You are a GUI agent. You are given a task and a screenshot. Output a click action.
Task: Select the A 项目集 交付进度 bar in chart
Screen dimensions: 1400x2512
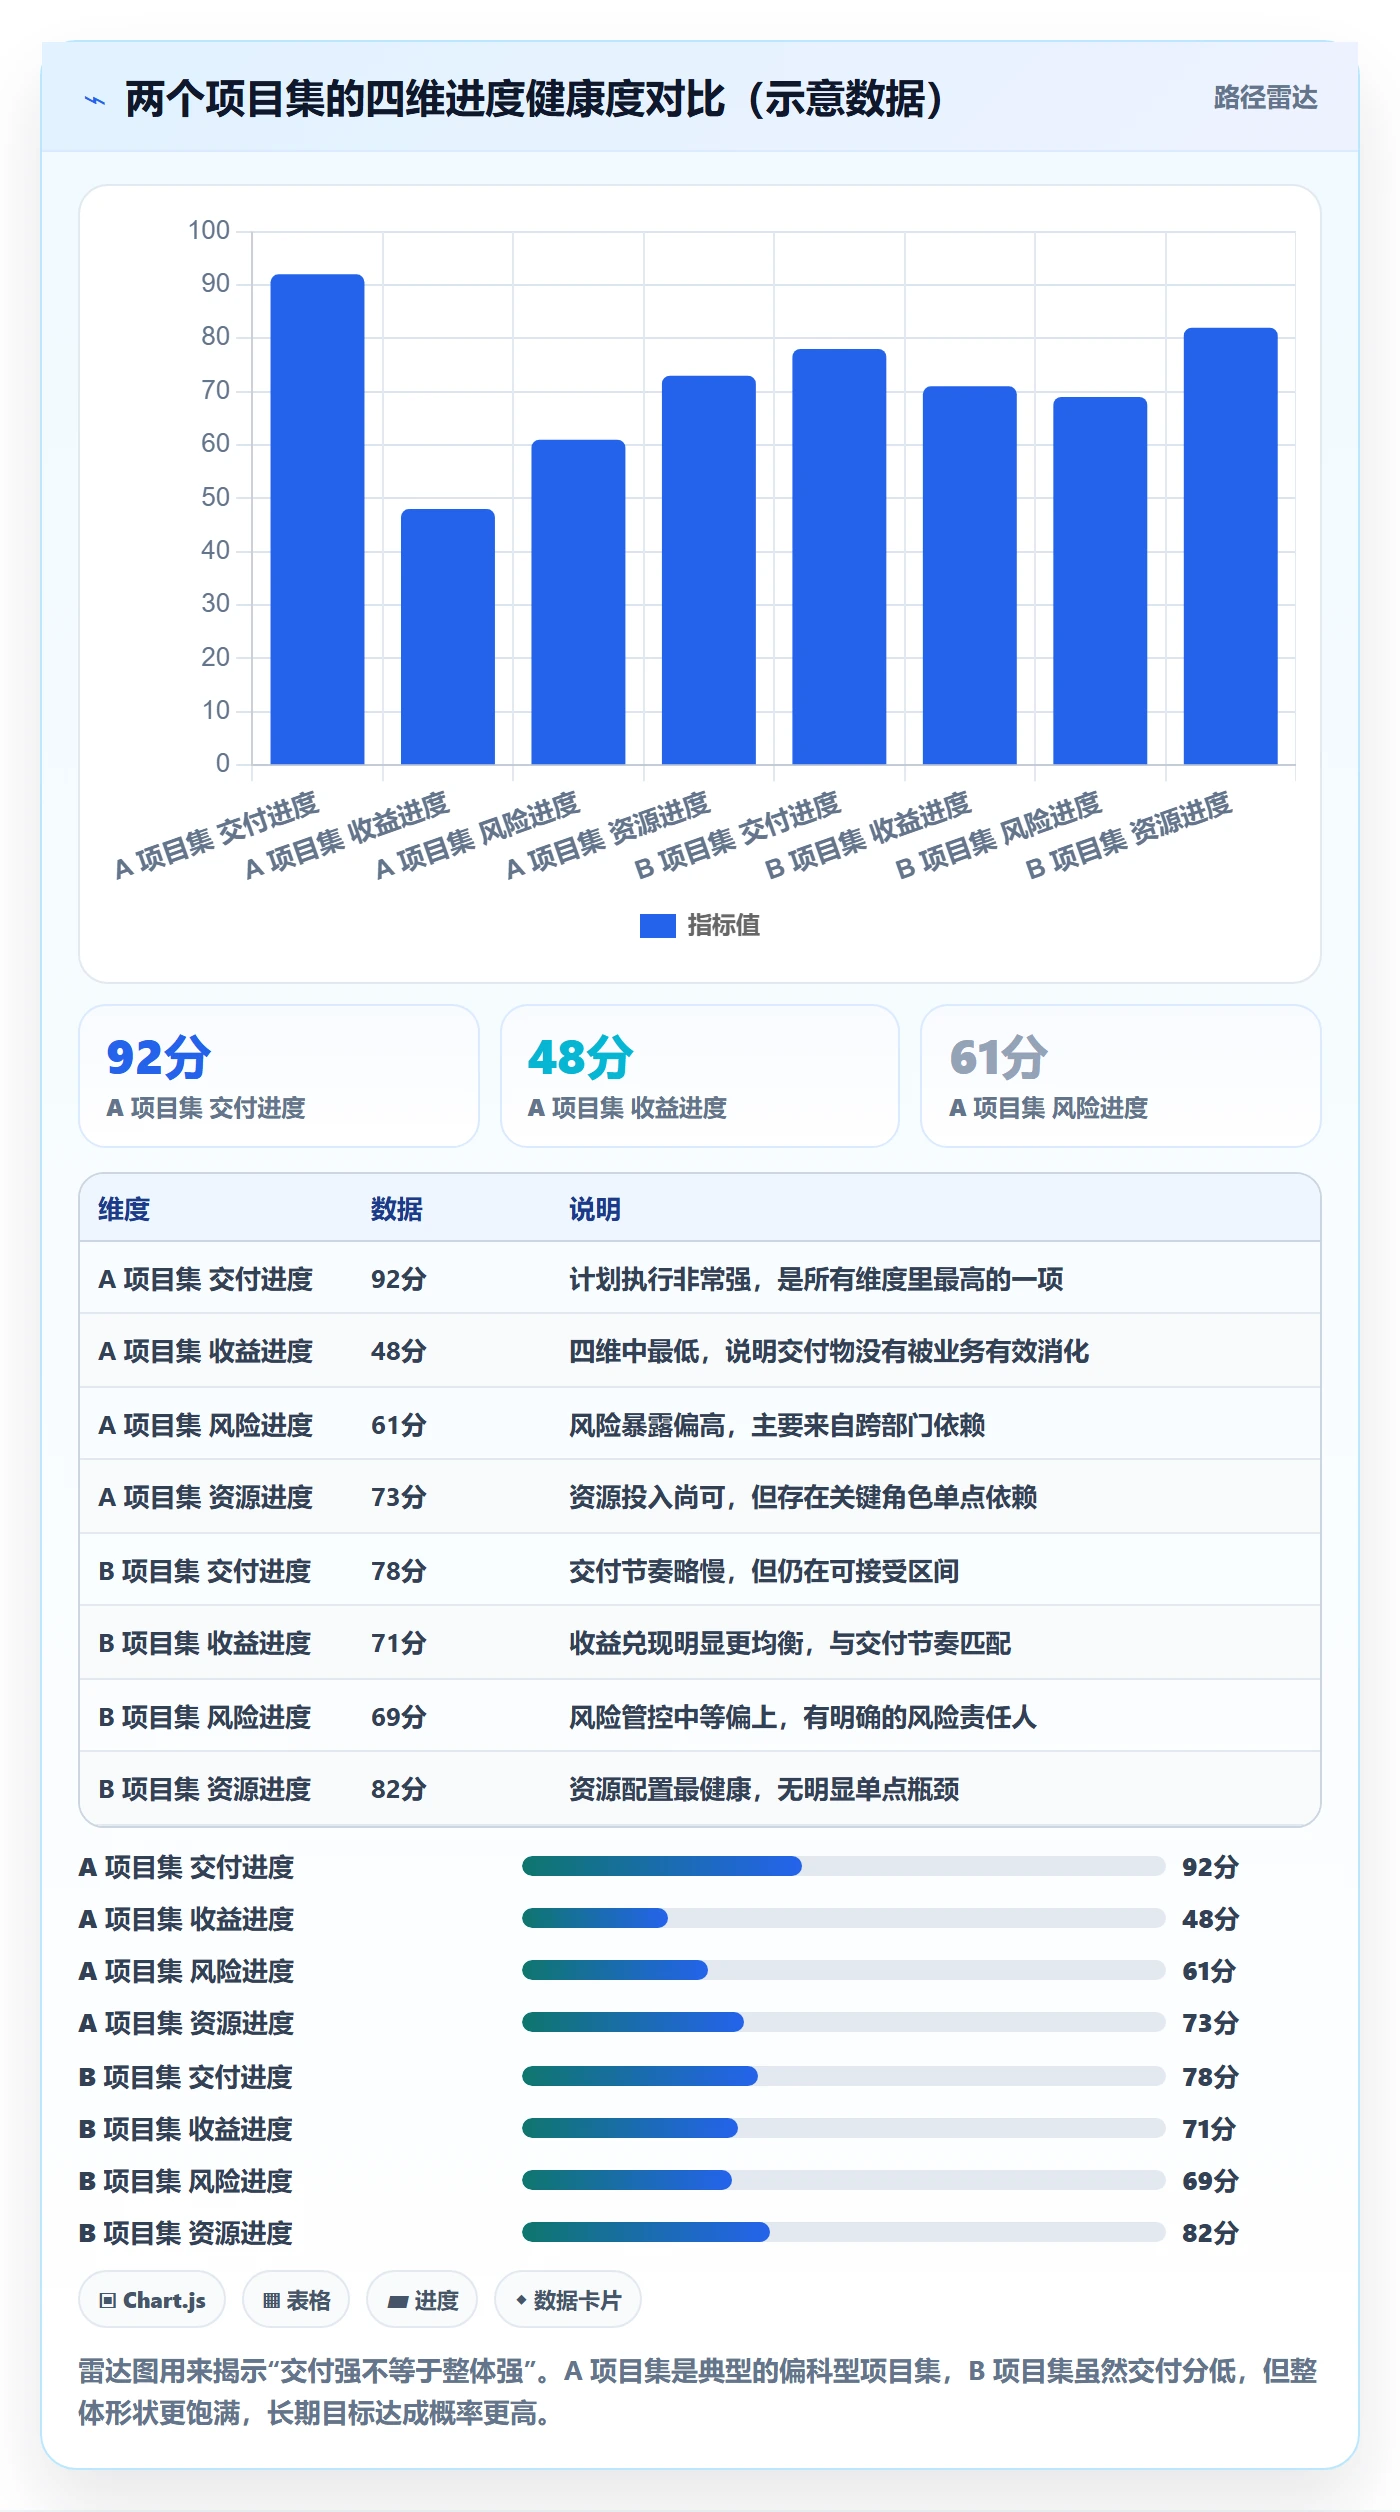point(317,519)
